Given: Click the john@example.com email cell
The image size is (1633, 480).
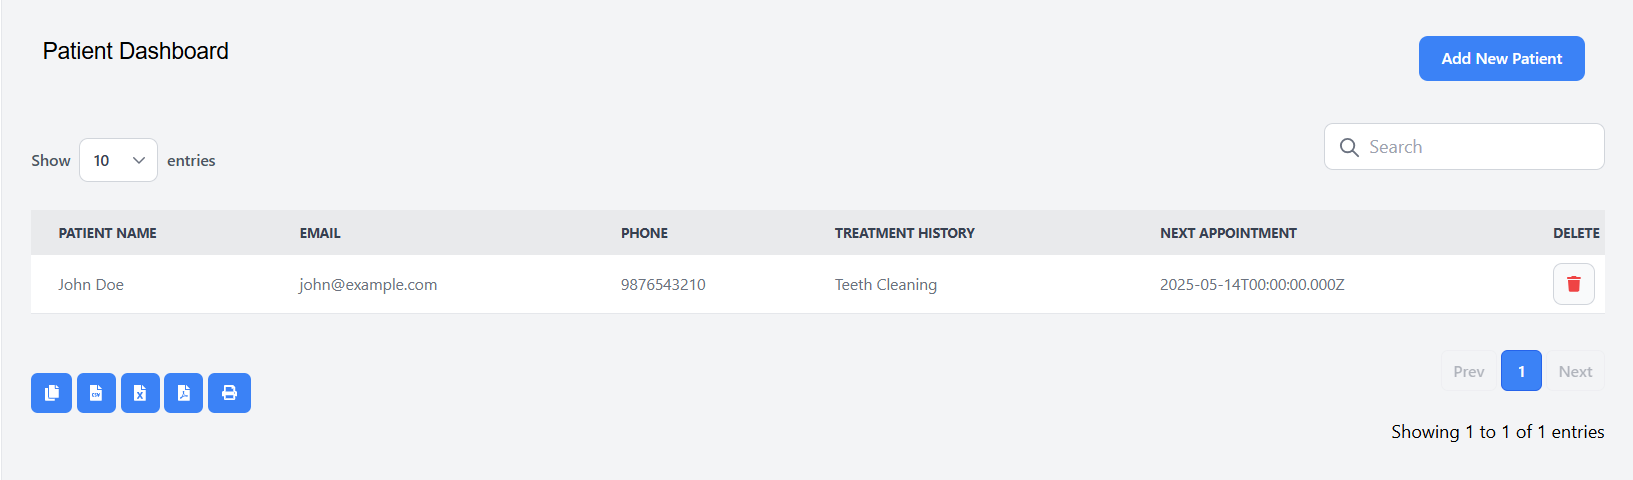Looking at the screenshot, I should 368,284.
